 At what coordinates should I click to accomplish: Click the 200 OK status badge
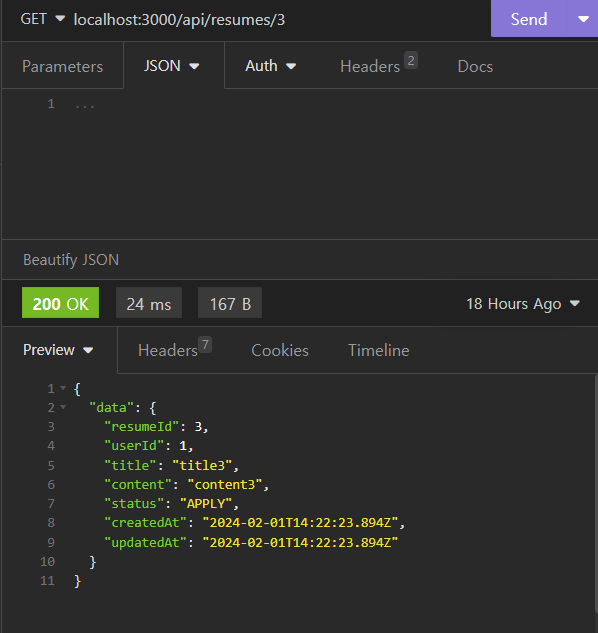(x=61, y=303)
